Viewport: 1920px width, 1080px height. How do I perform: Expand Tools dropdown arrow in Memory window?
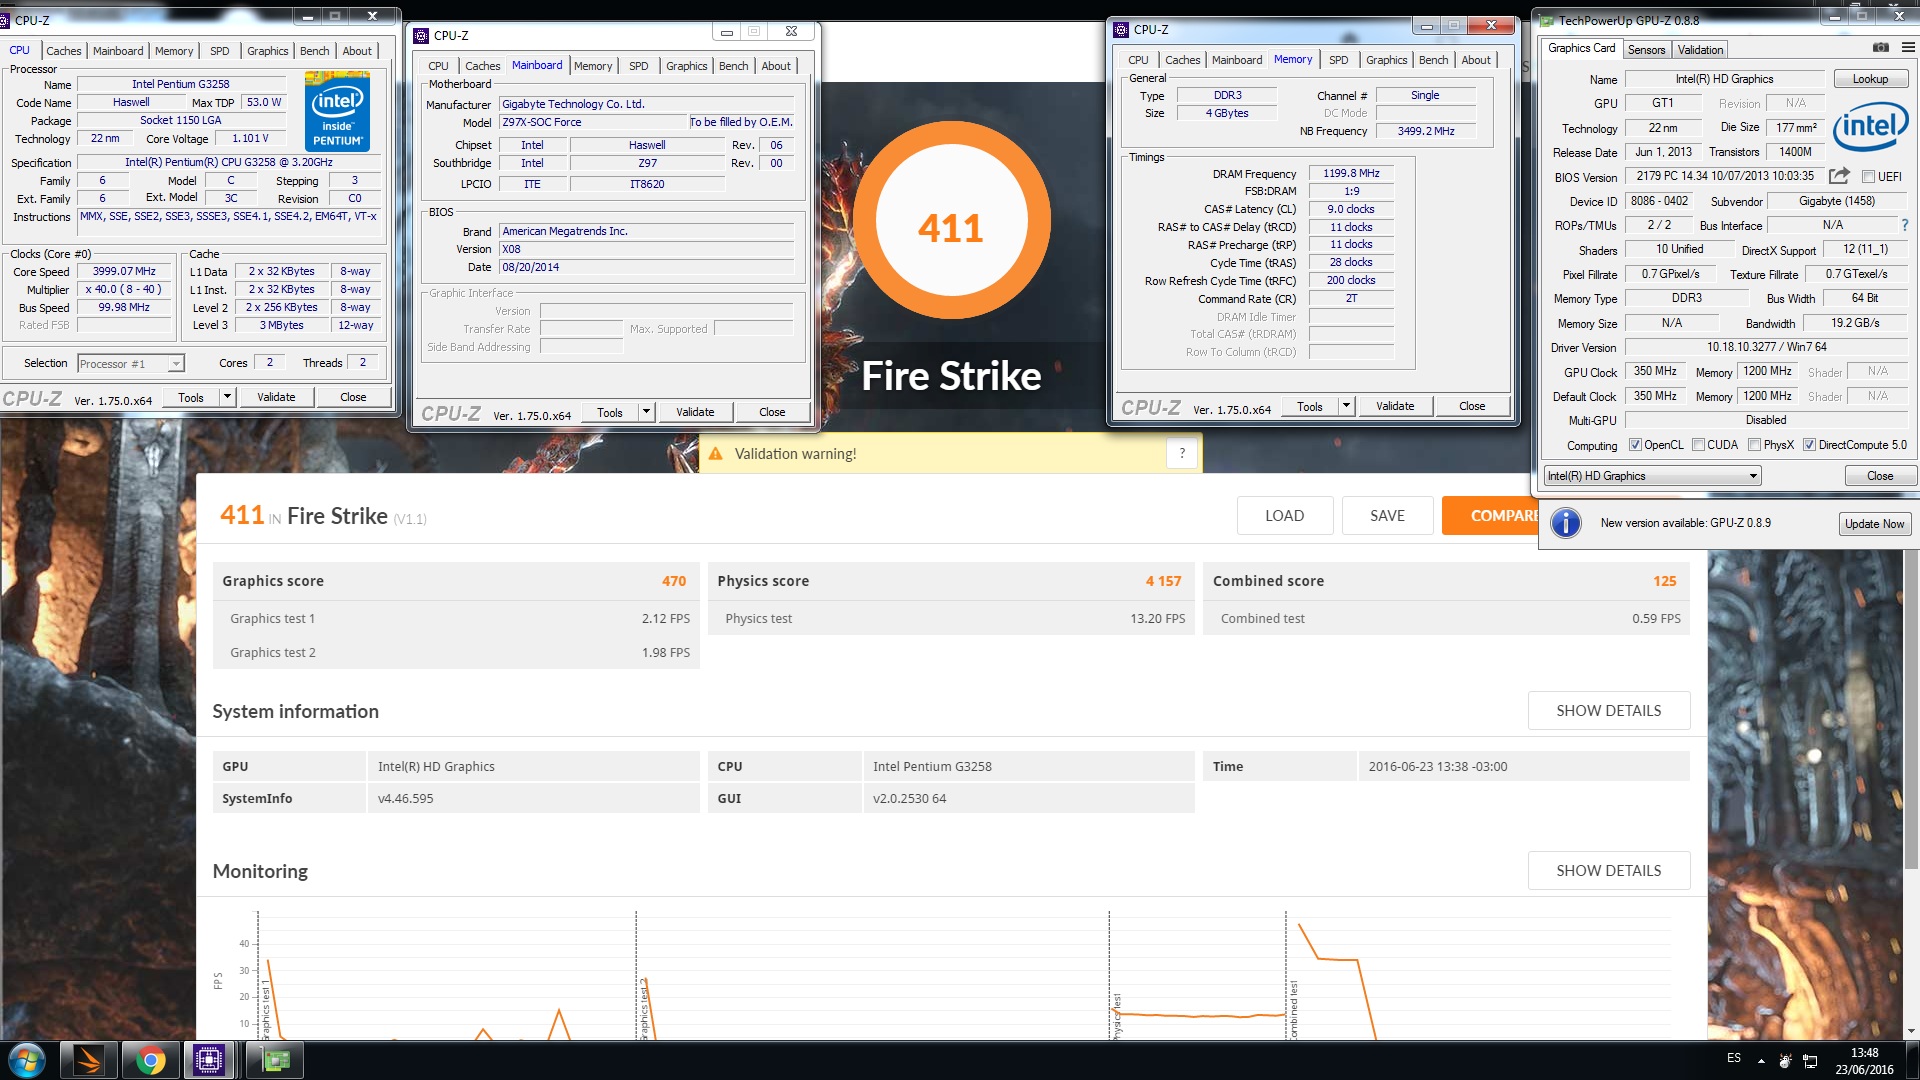[x=1346, y=406]
